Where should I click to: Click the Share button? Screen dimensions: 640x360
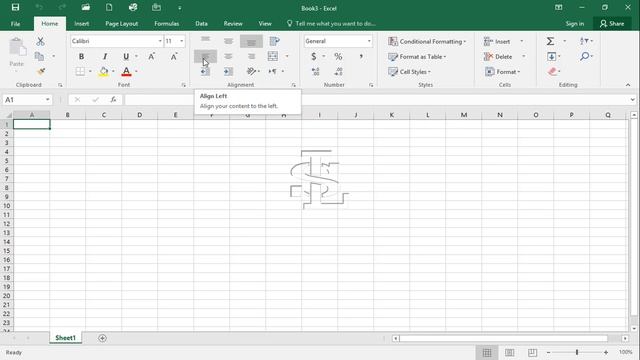[612, 24]
